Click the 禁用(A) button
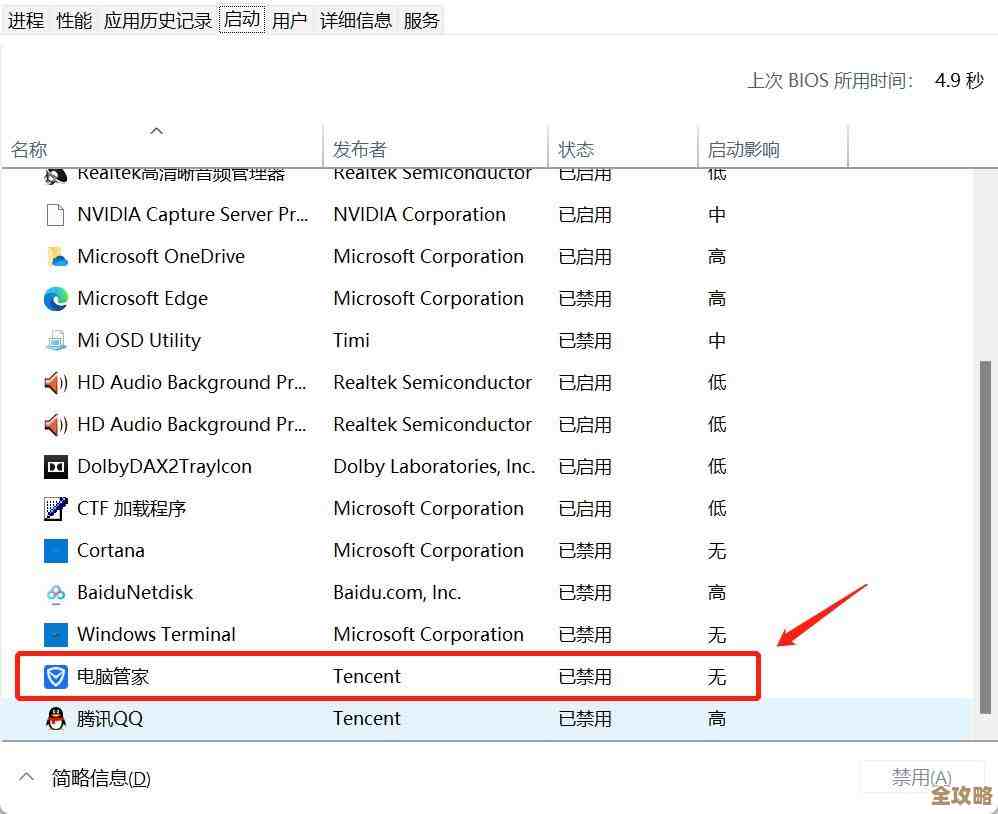The image size is (998, 814). [x=921, y=777]
